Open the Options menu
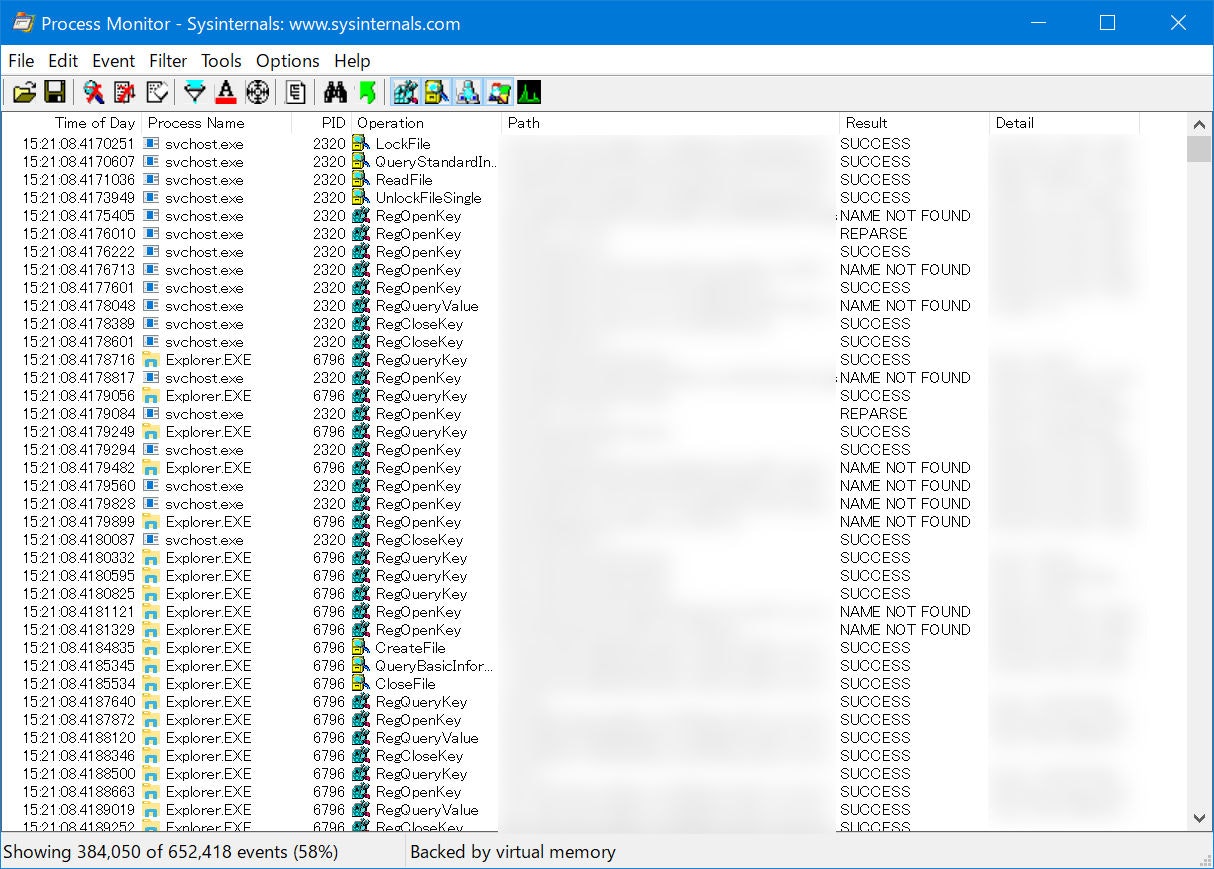This screenshot has height=869, width=1214. pyautogui.click(x=288, y=61)
